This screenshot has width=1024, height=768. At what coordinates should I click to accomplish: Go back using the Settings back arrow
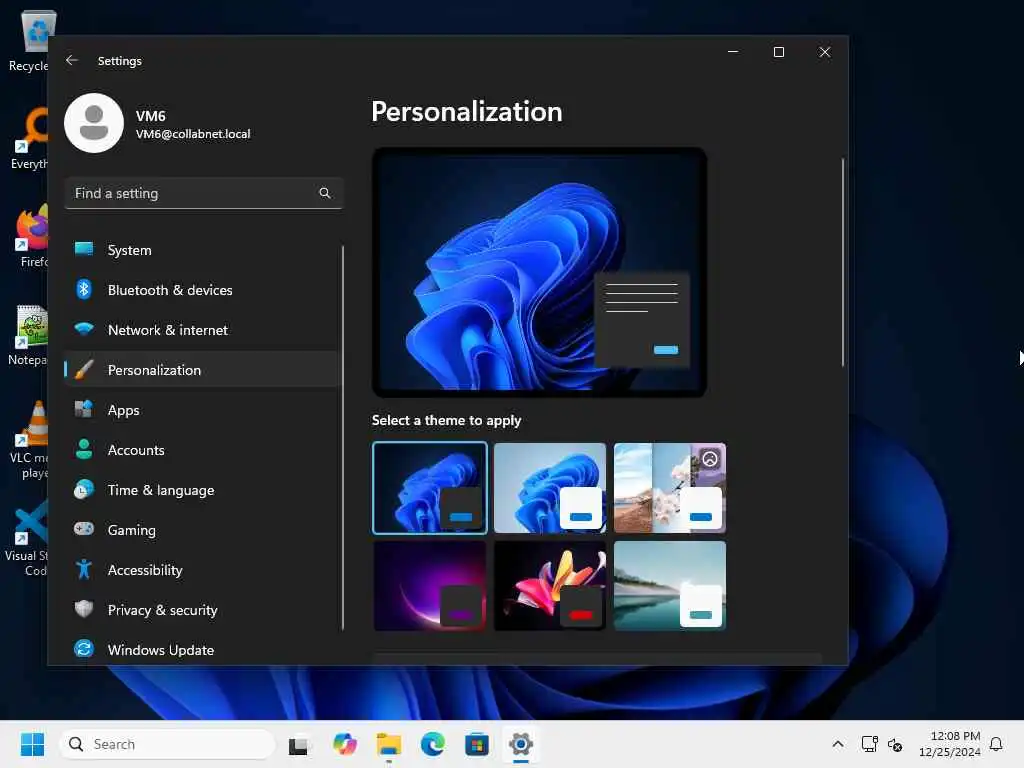point(72,60)
